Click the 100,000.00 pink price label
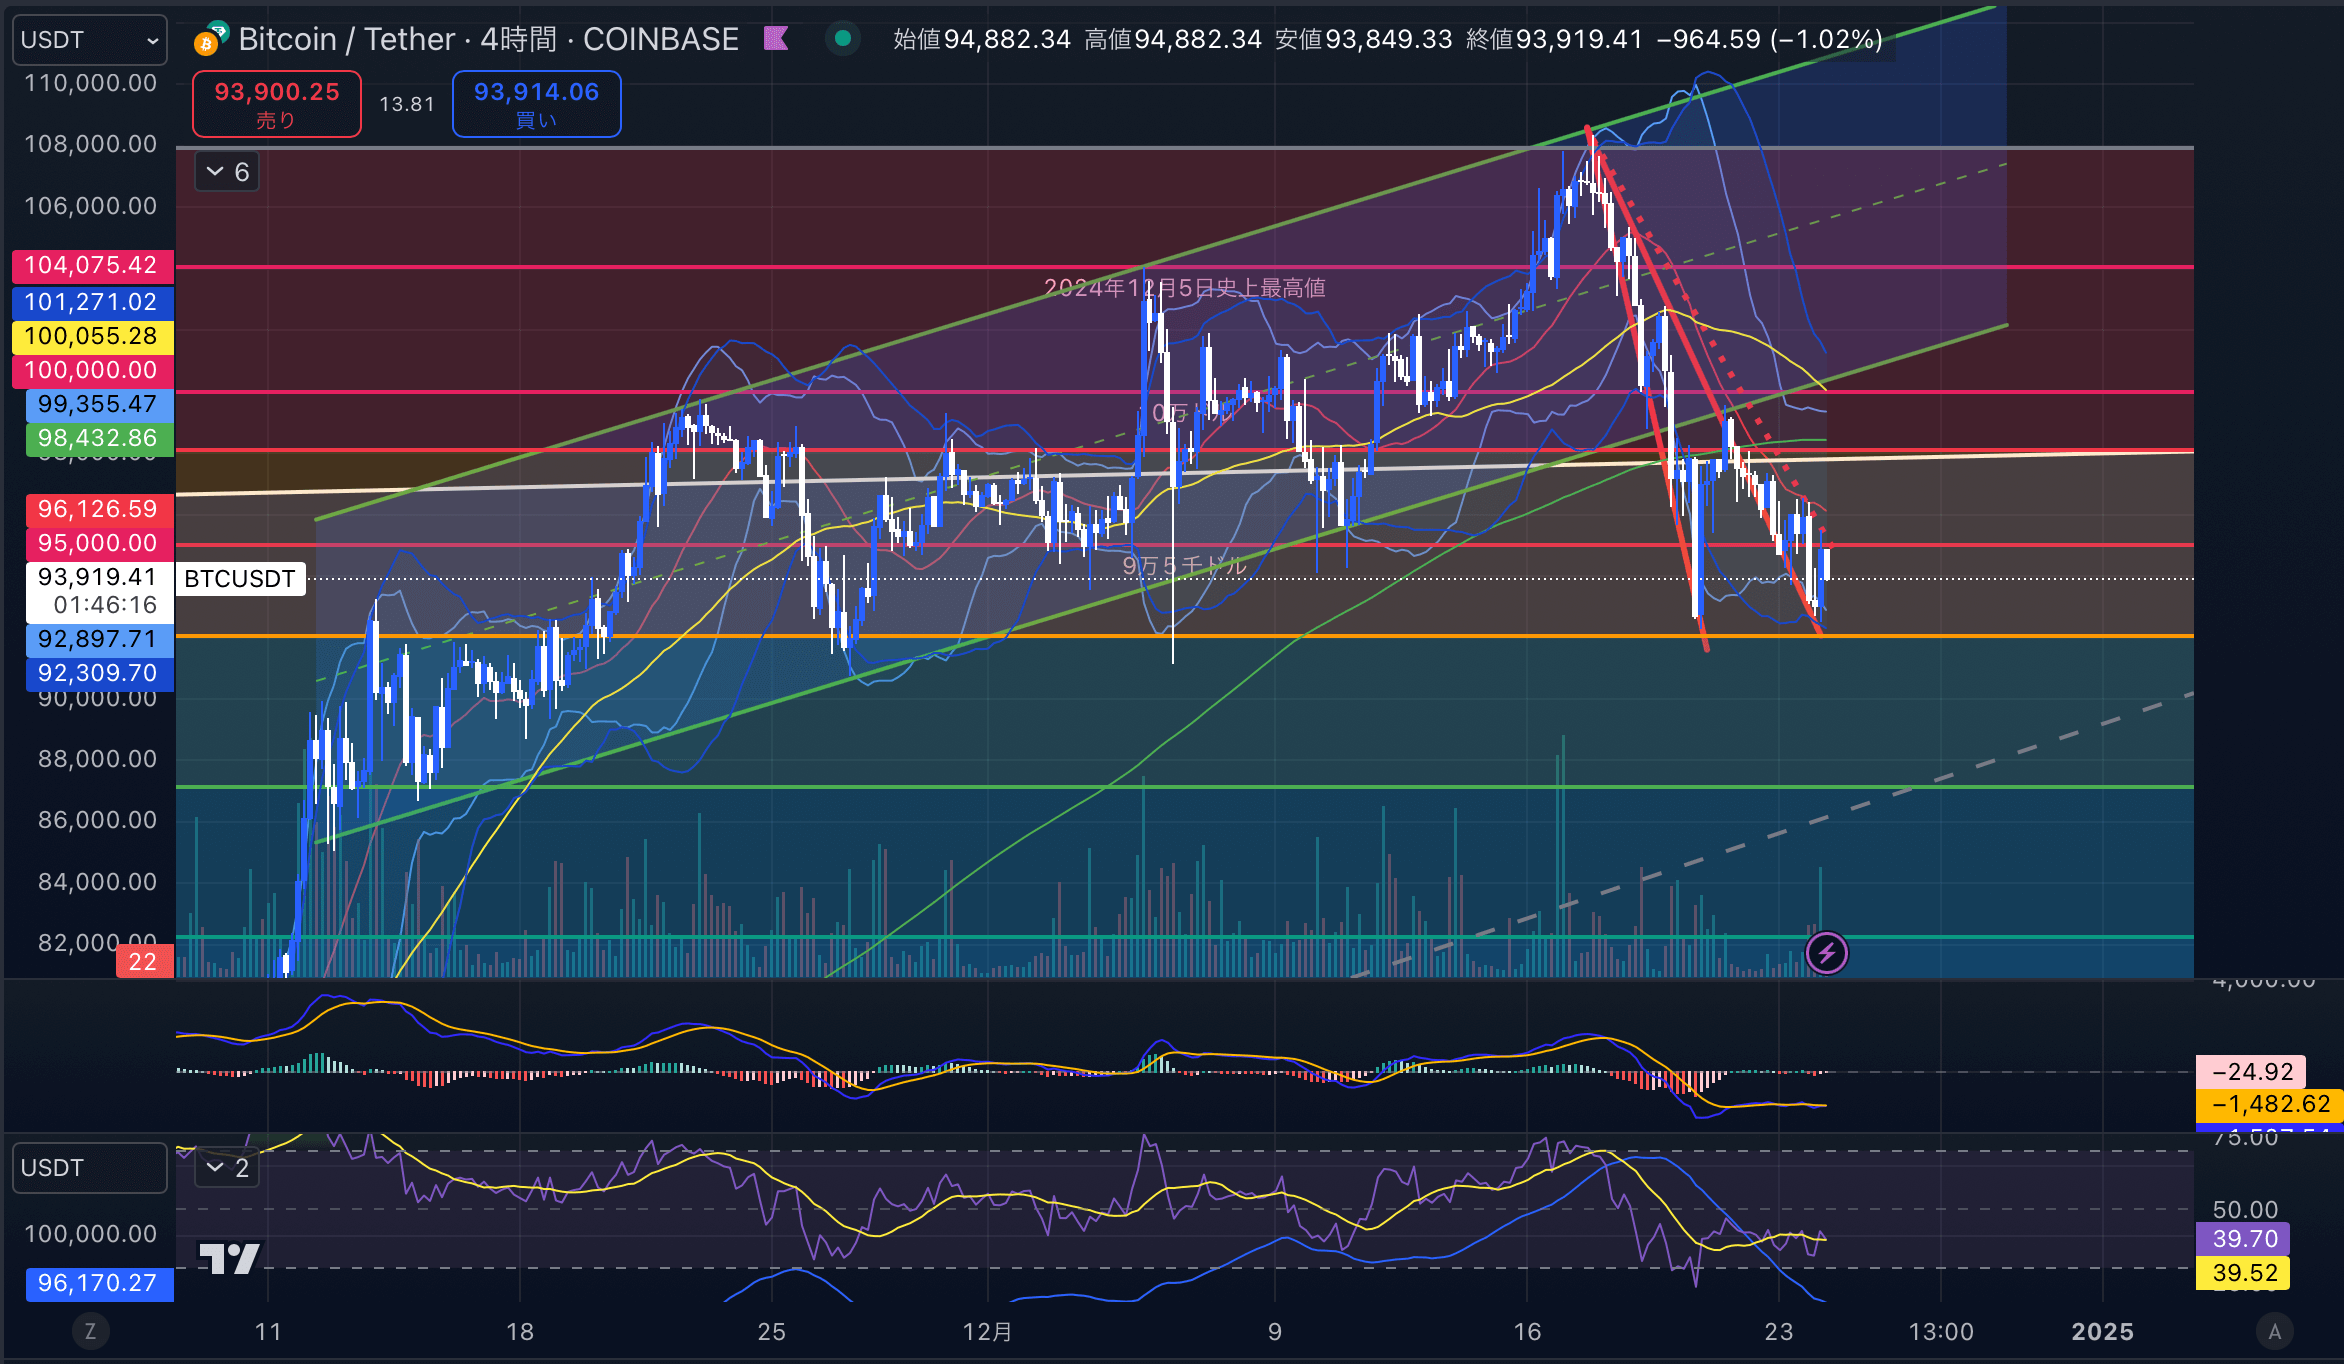 (92, 370)
